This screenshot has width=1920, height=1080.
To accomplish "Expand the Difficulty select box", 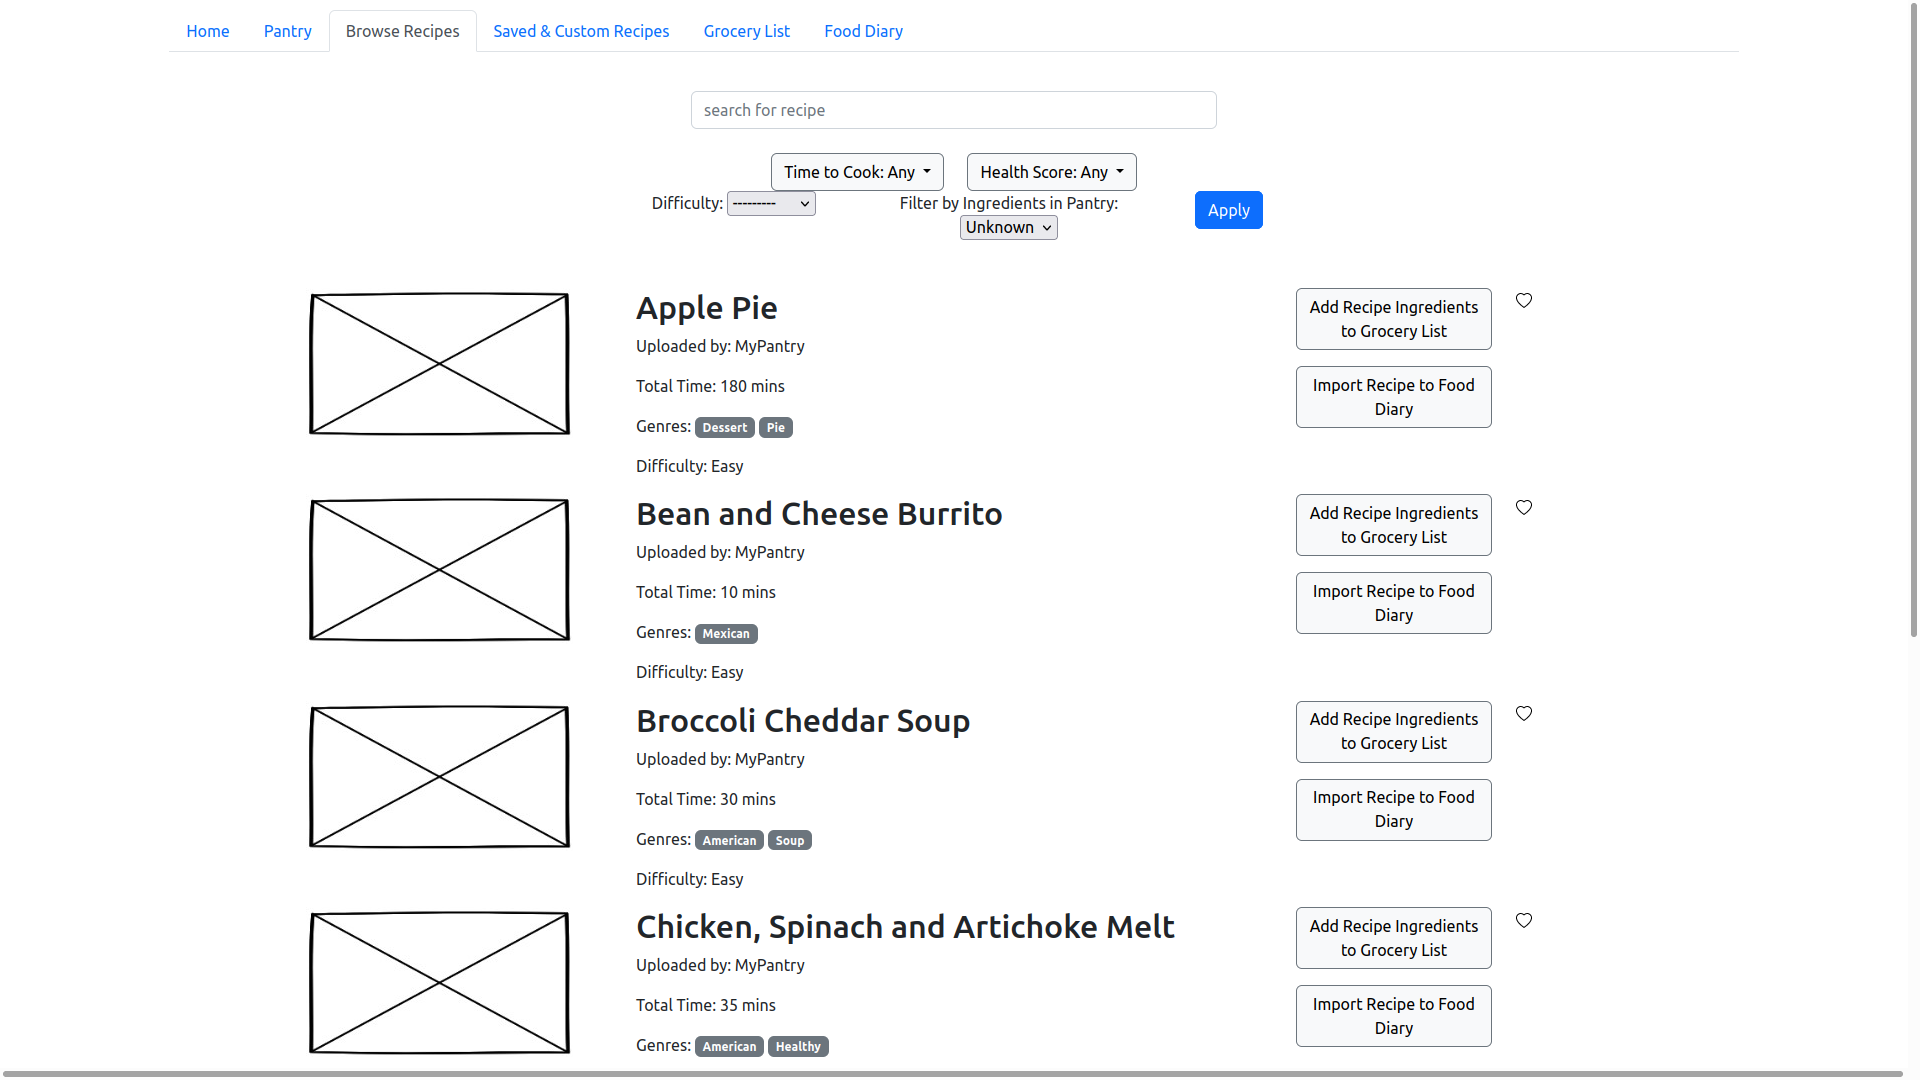I will point(771,204).
